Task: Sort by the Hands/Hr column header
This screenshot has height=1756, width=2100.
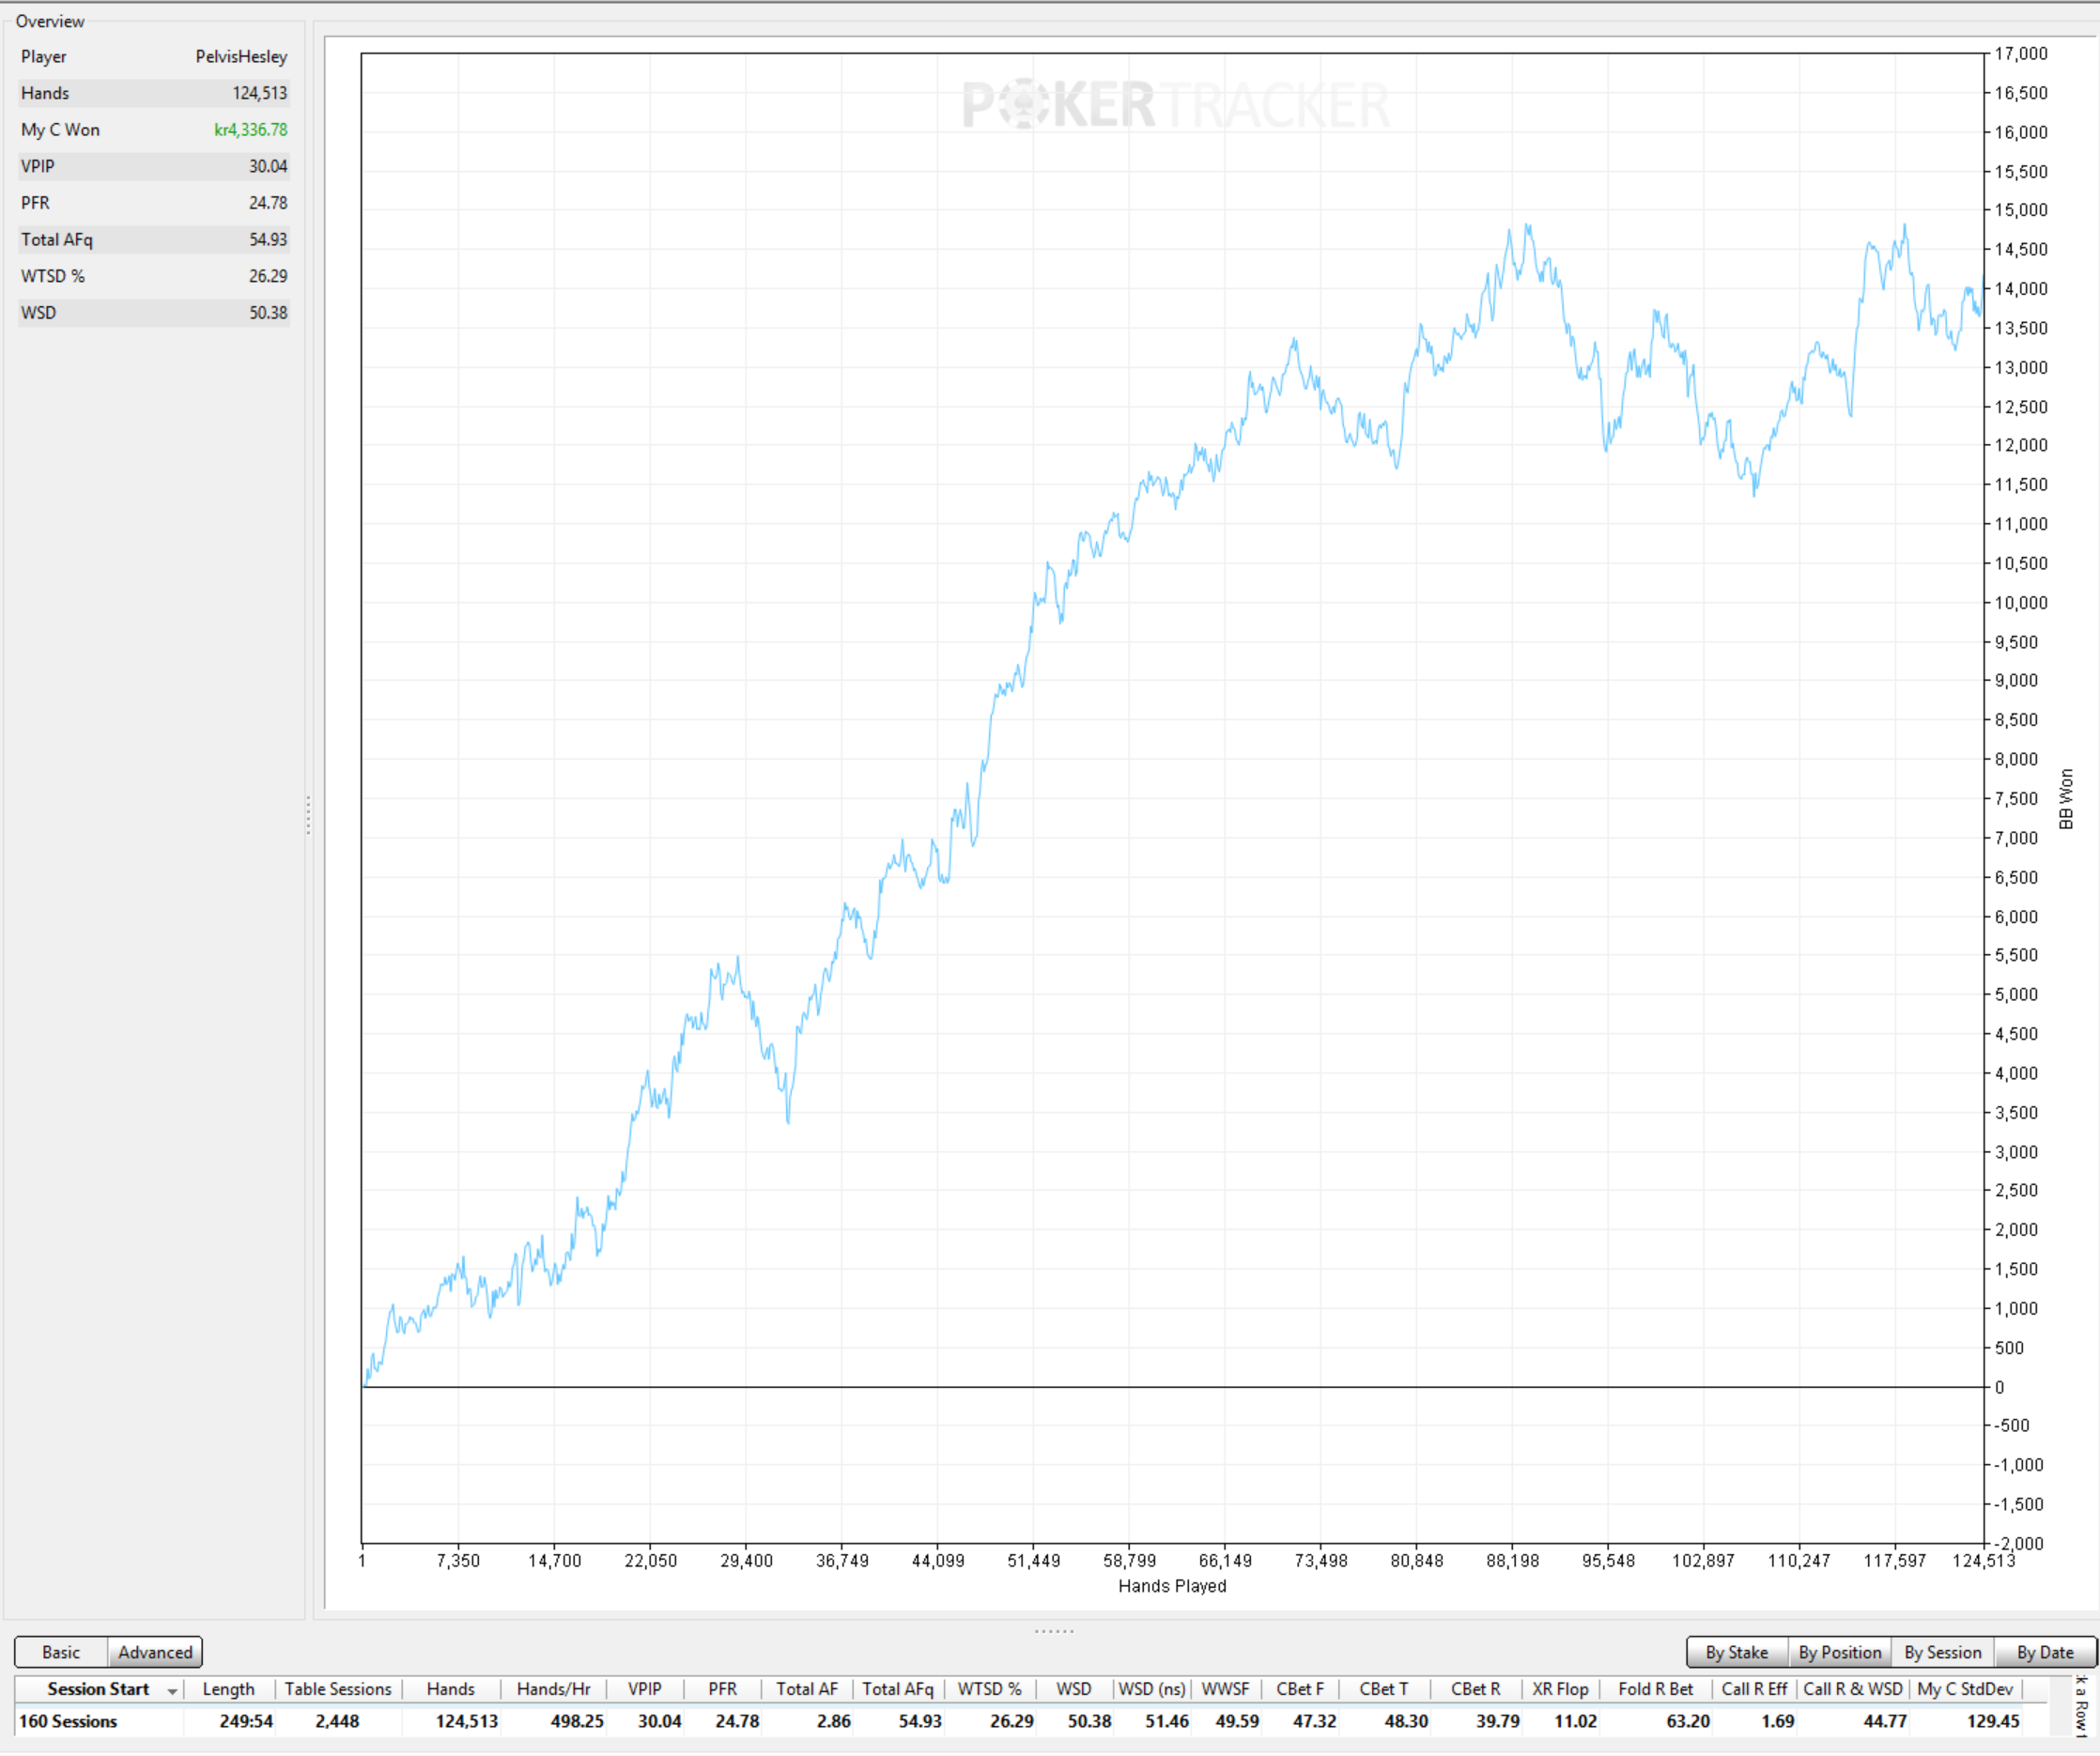Action: point(553,1689)
